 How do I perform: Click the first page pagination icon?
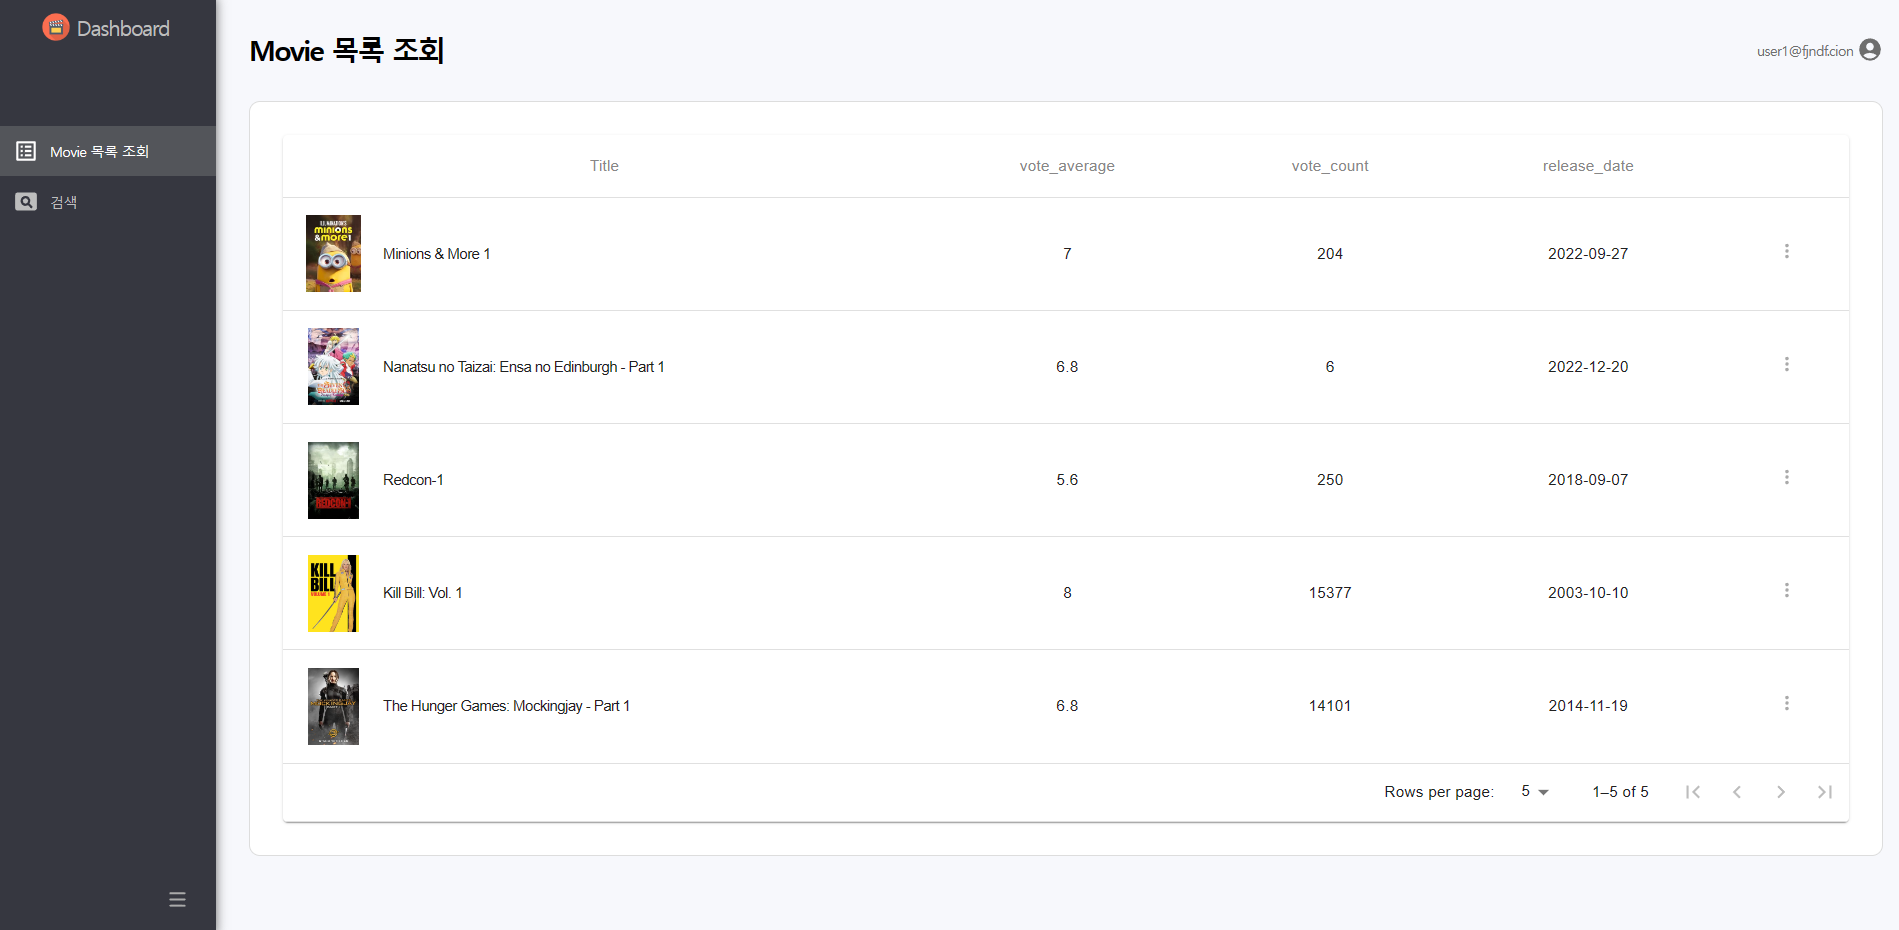[x=1693, y=791]
